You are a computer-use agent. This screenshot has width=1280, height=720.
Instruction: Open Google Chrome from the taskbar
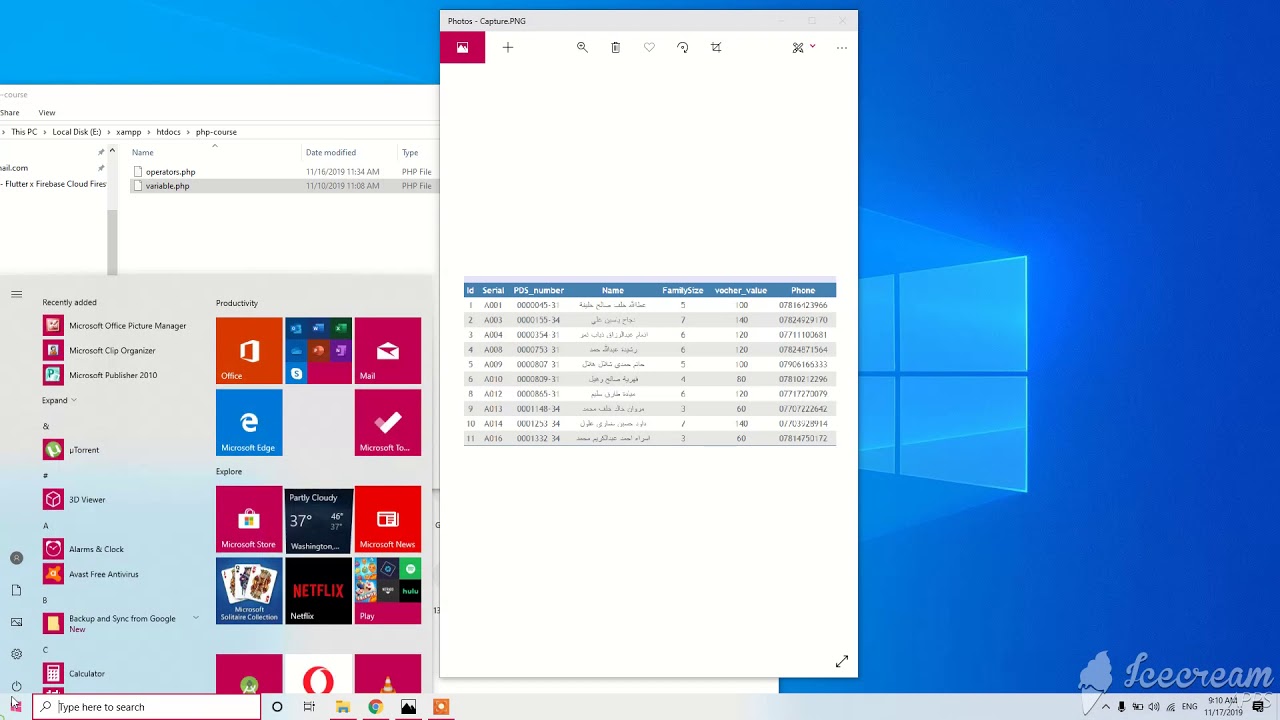tap(375, 707)
